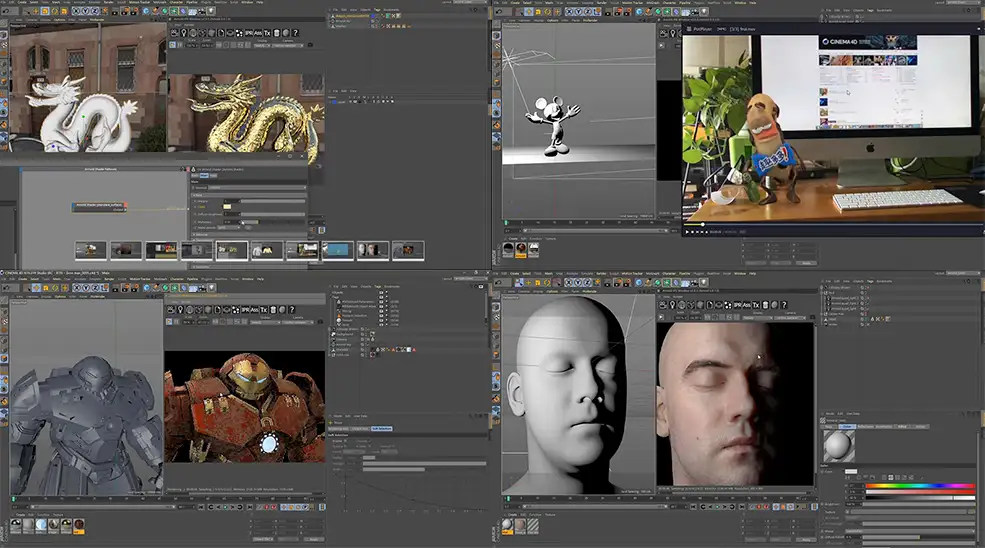Click the camera icon in head window toolbar
The height and width of the screenshot is (548, 985).
point(694,283)
